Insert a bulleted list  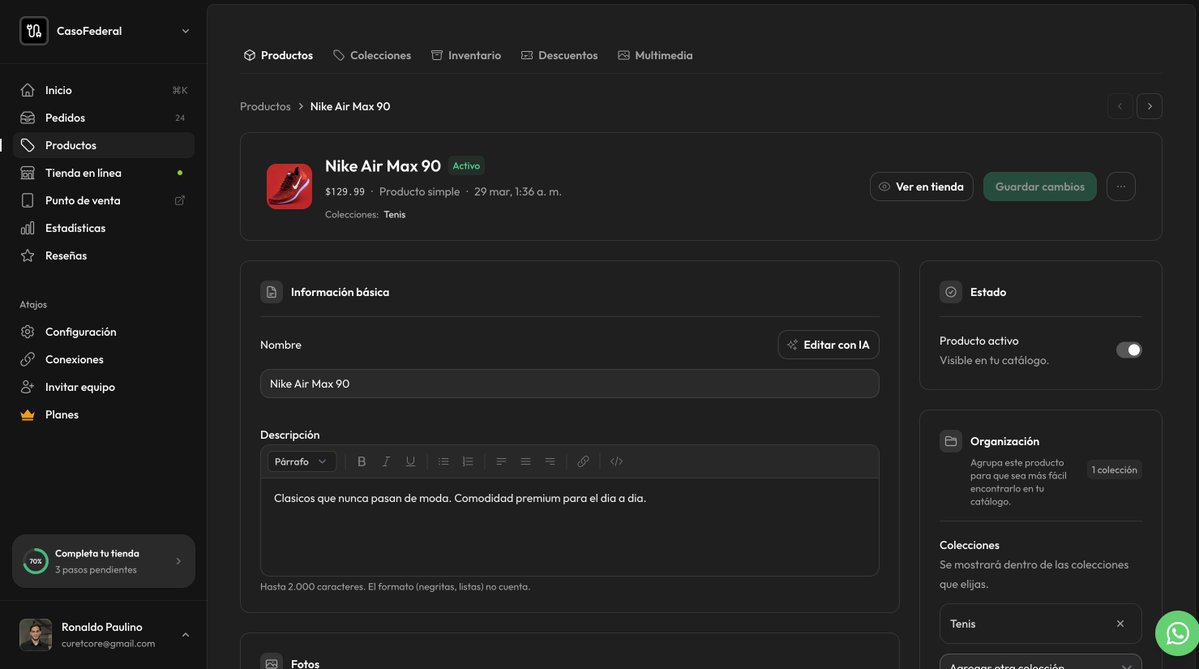click(x=444, y=462)
